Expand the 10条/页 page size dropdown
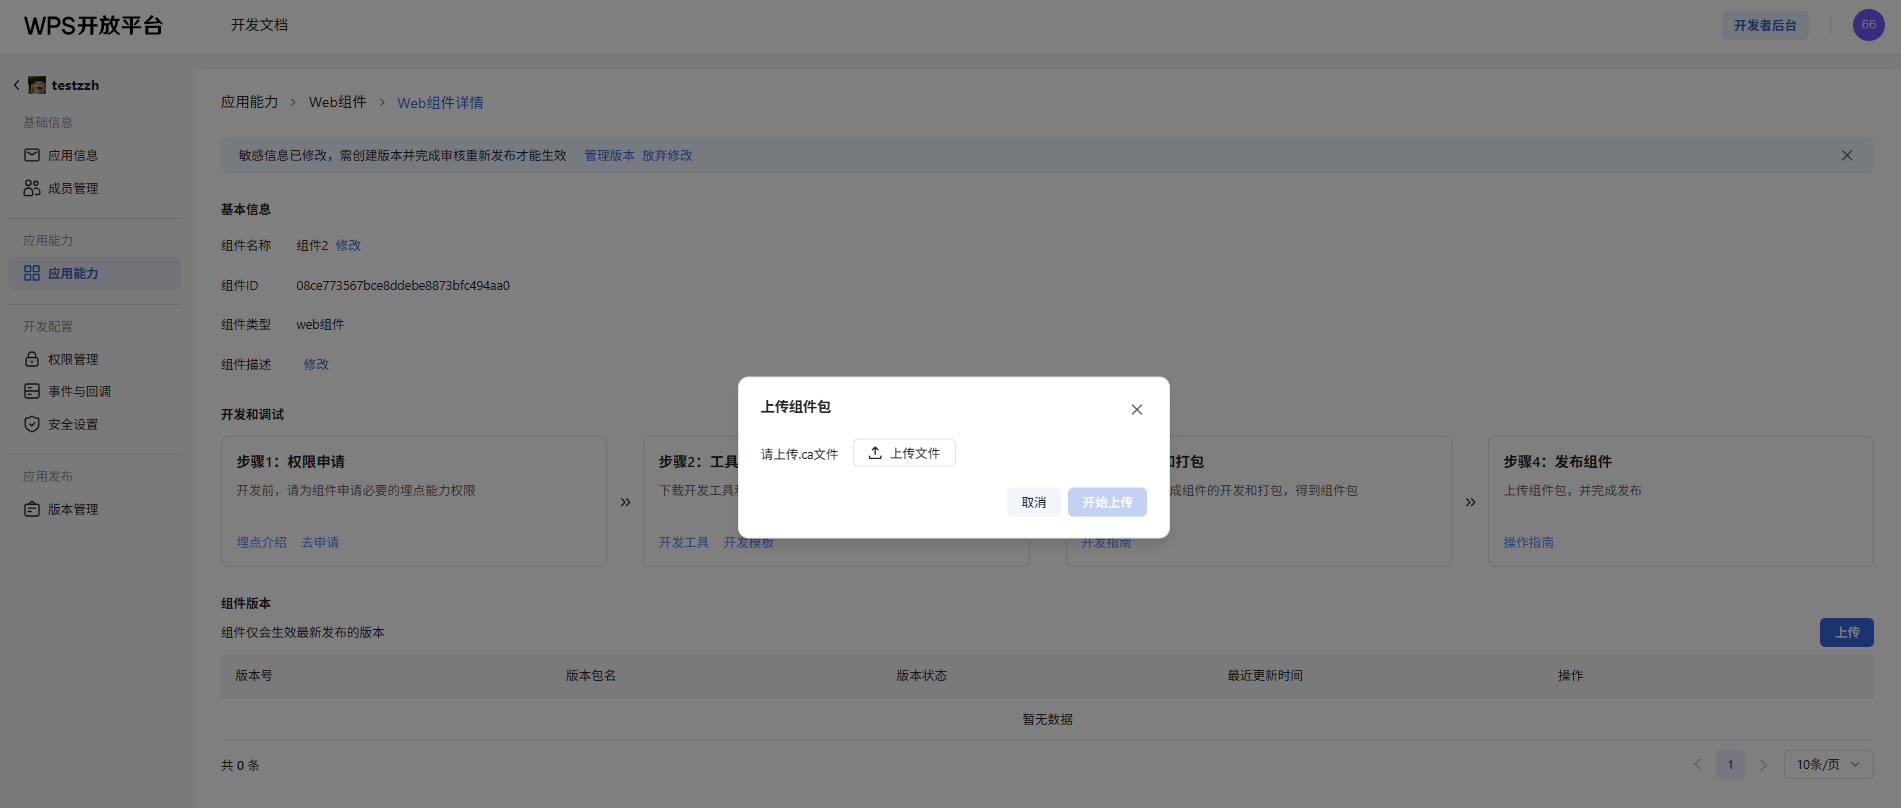Viewport: 1901px width, 808px height. 1828,765
